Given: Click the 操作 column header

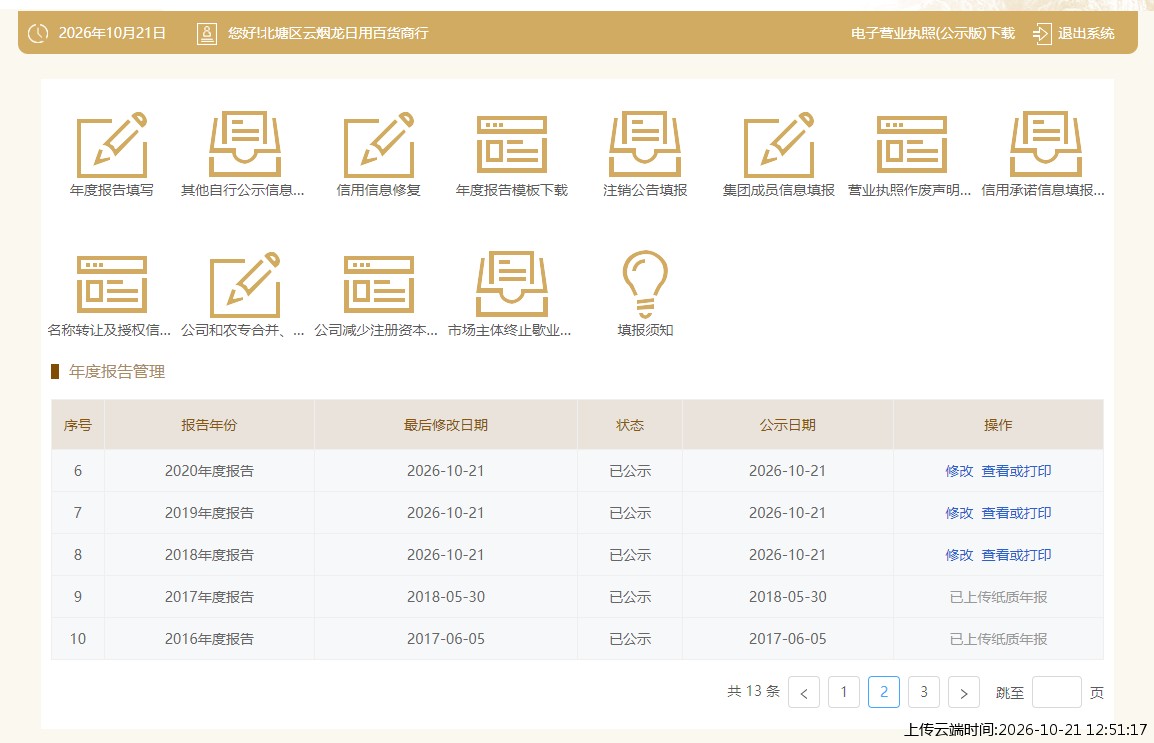Looking at the screenshot, I should click(998, 425).
